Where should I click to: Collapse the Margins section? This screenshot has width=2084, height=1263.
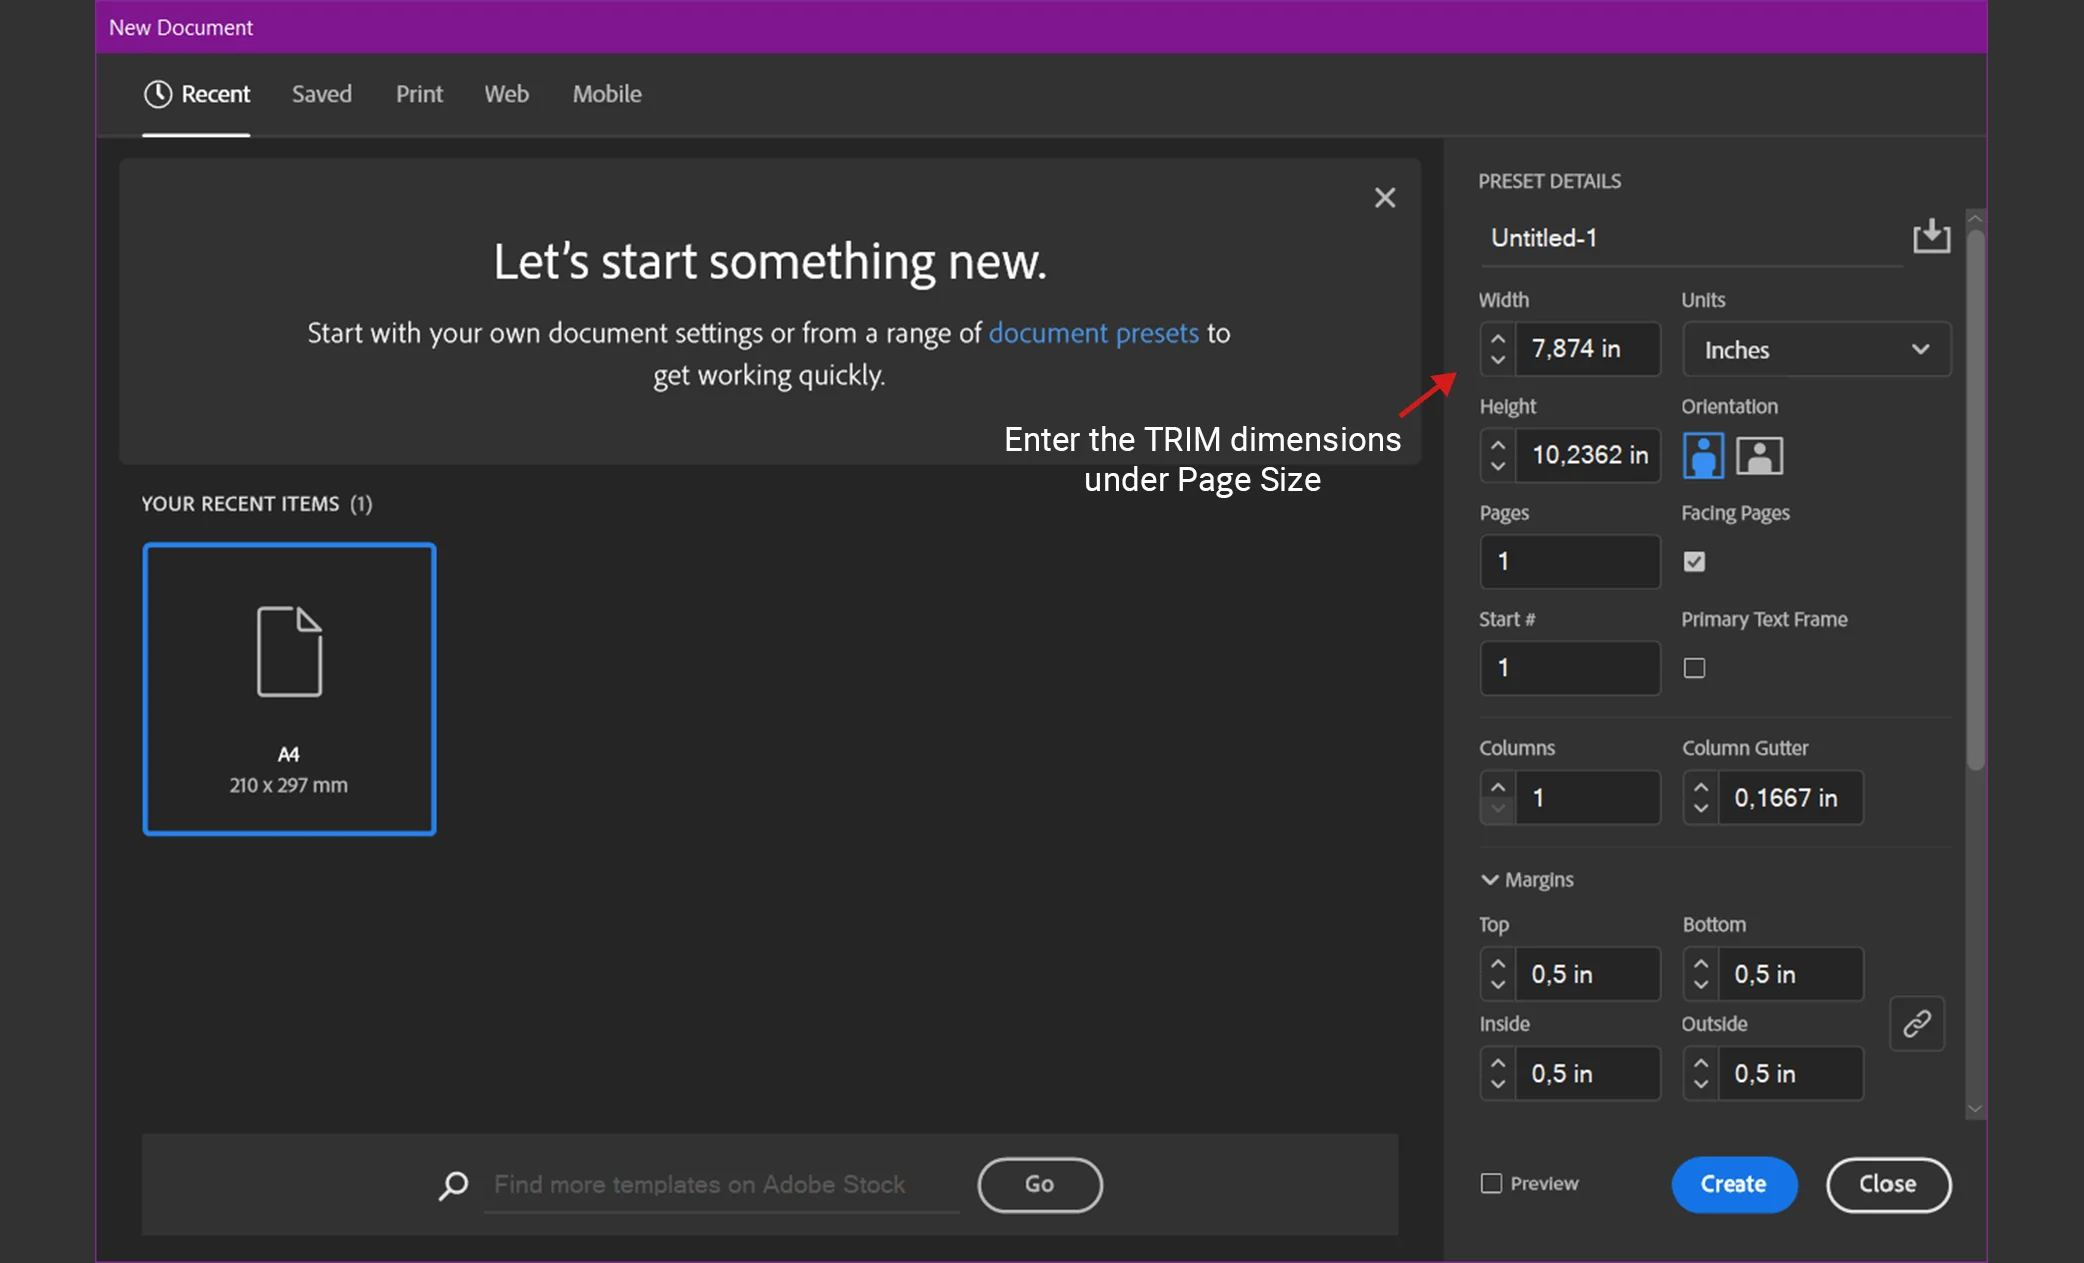click(x=1489, y=879)
